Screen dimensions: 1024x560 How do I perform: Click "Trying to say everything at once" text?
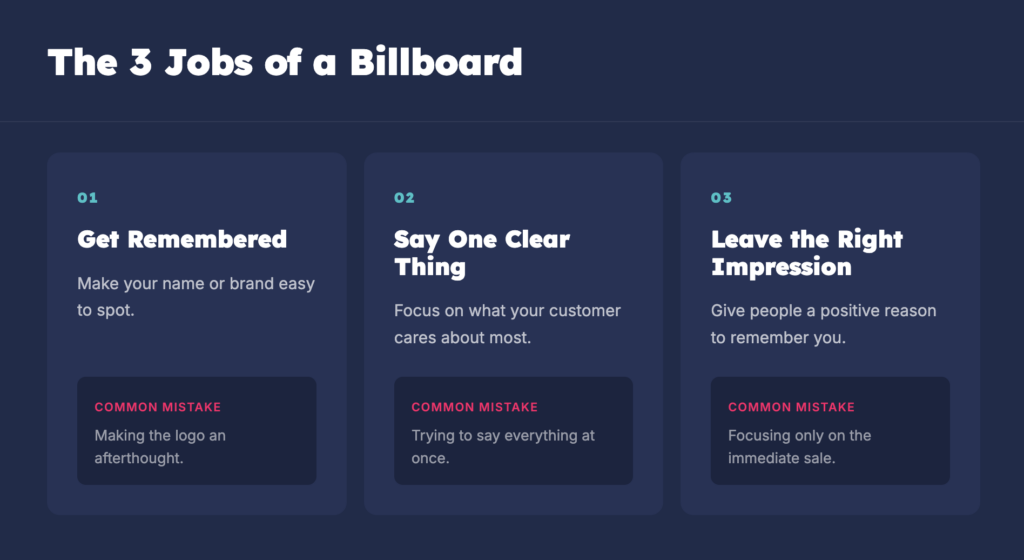[x=503, y=446]
